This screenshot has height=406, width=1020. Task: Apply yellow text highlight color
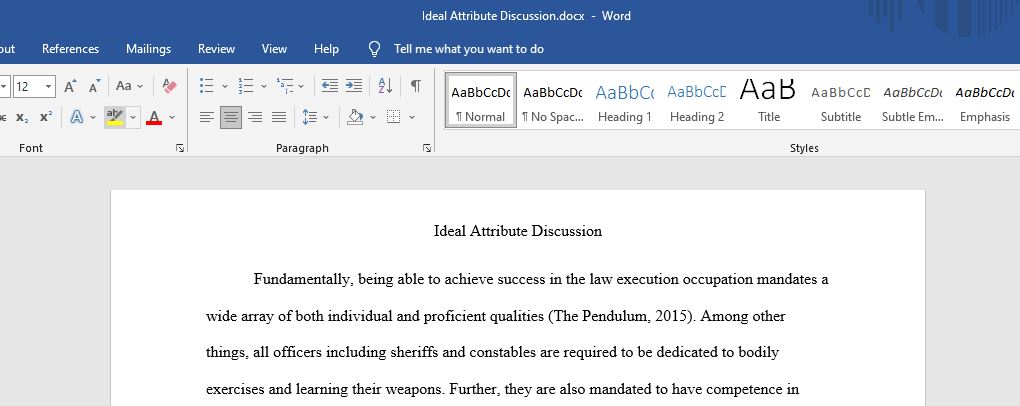pyautogui.click(x=114, y=117)
